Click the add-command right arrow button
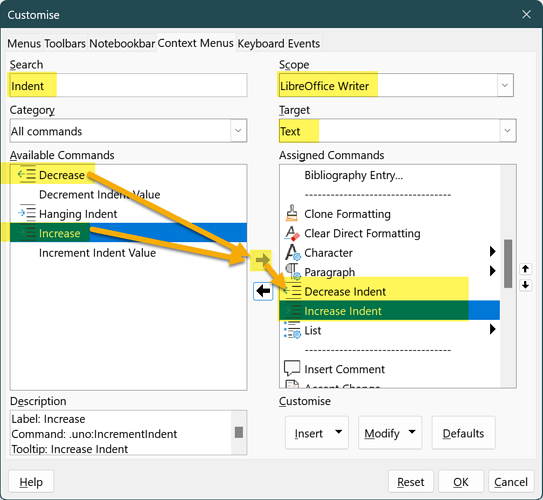 262,260
